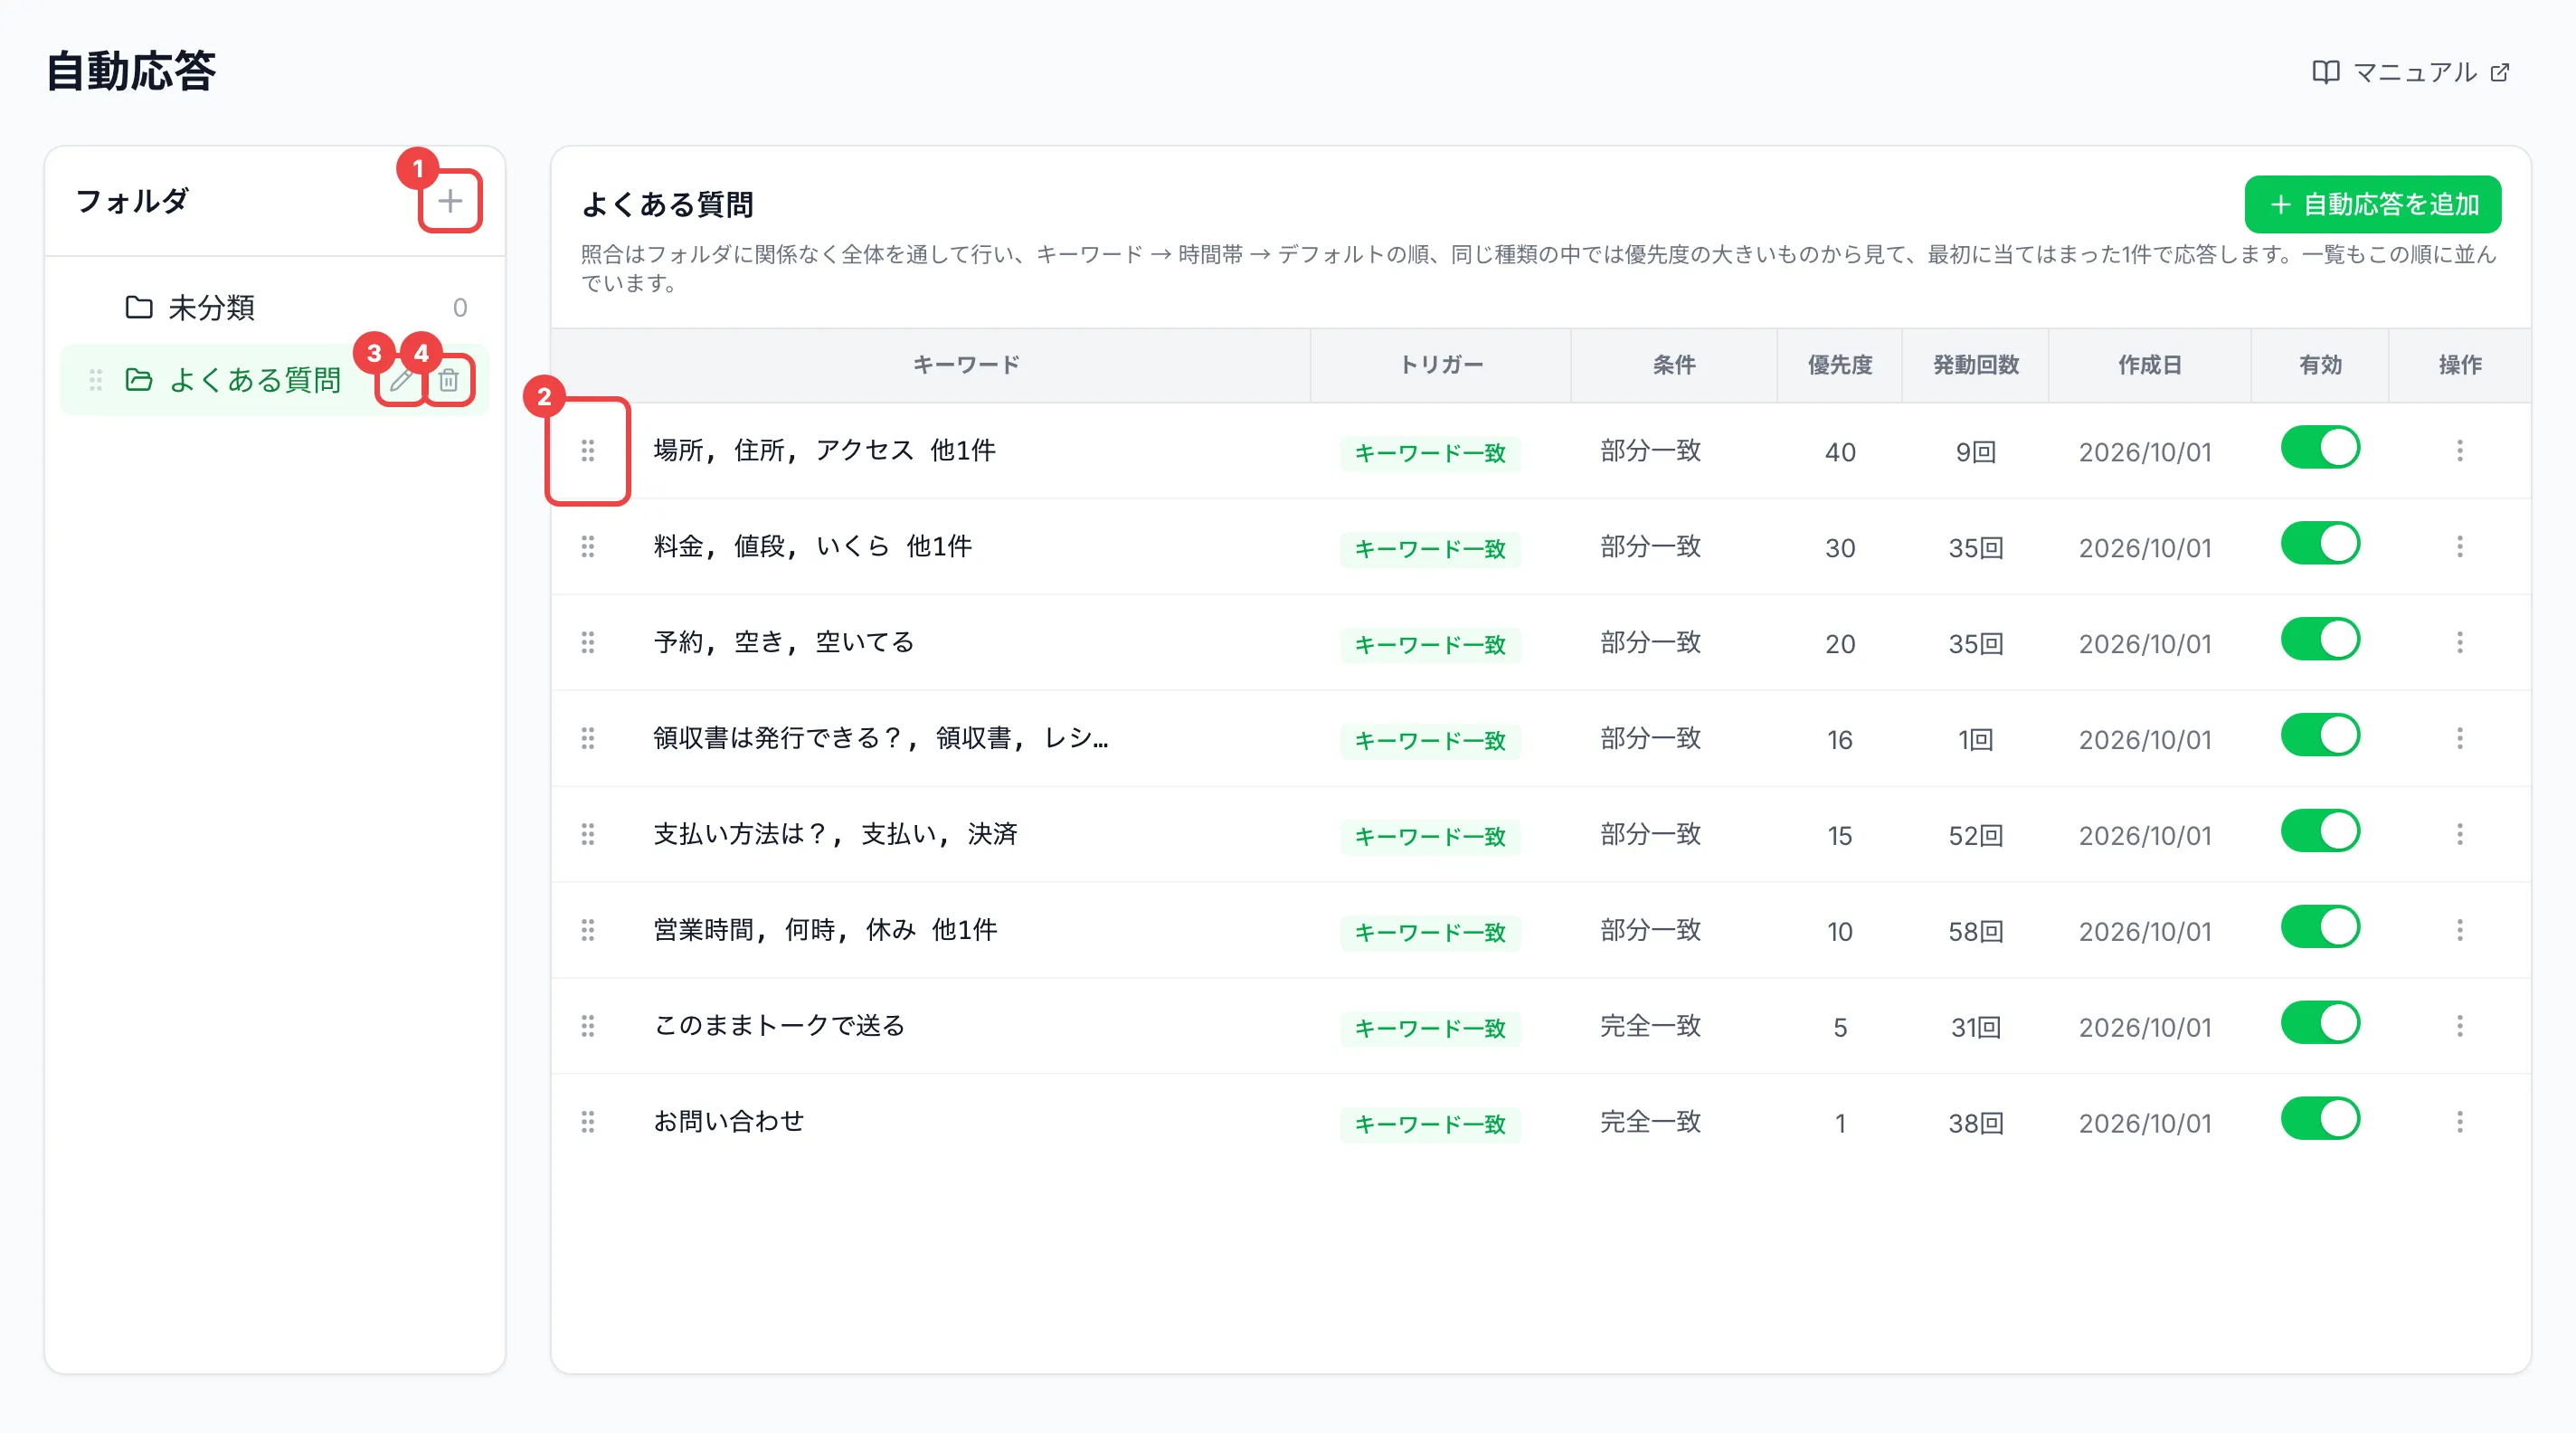Click the drag handle of the 領収書 row
2576x1433 pixels.
click(588, 739)
